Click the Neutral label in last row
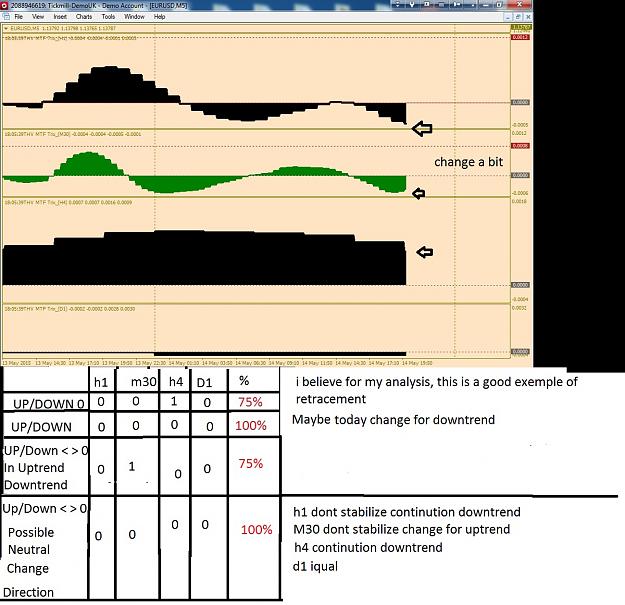The width and height of the screenshot is (625, 605). [29, 550]
